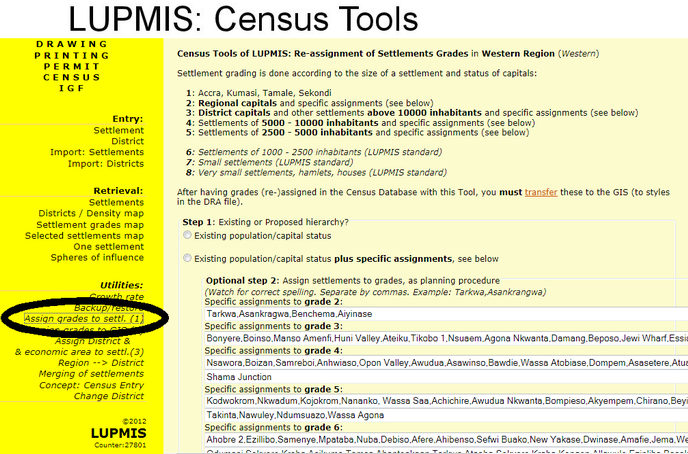
Task: Open Growth rate utility
Action: (116, 297)
